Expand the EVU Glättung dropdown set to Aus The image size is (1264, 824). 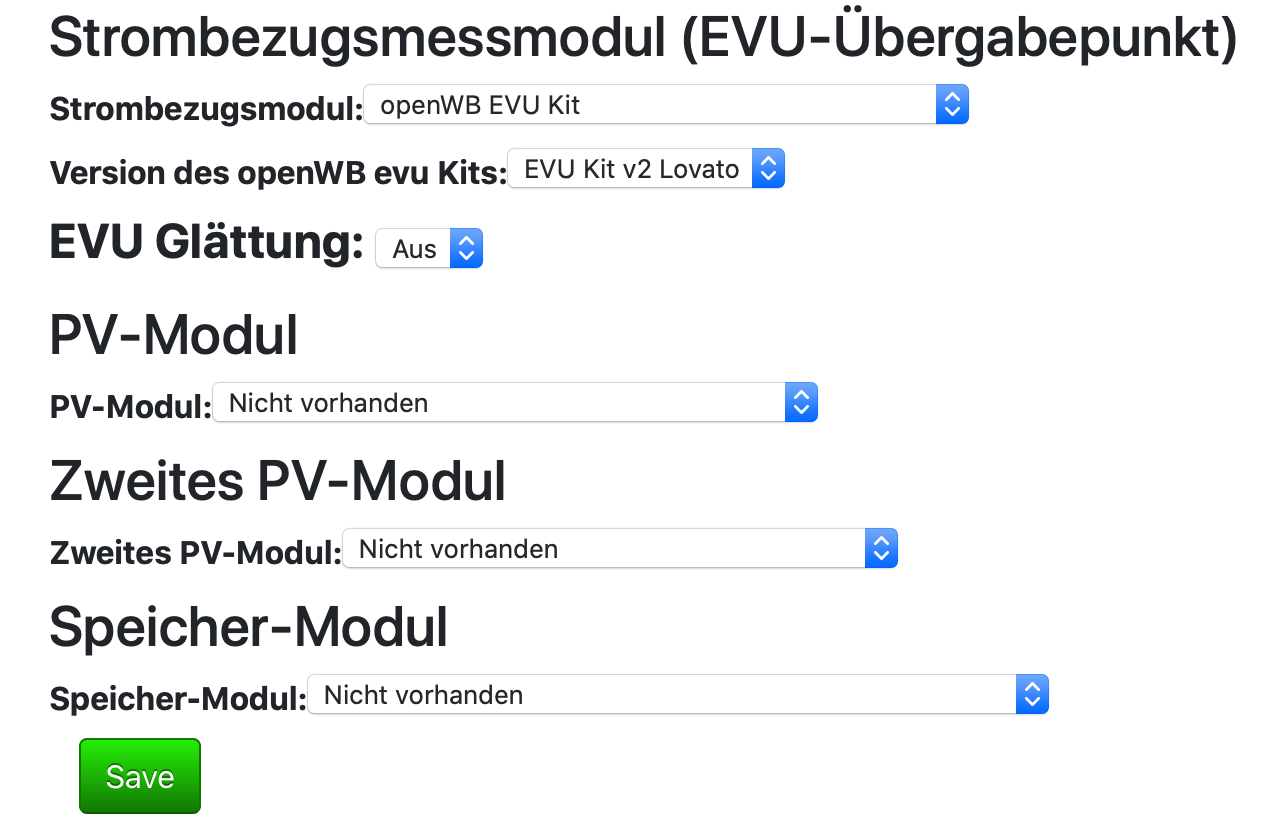(x=414, y=249)
